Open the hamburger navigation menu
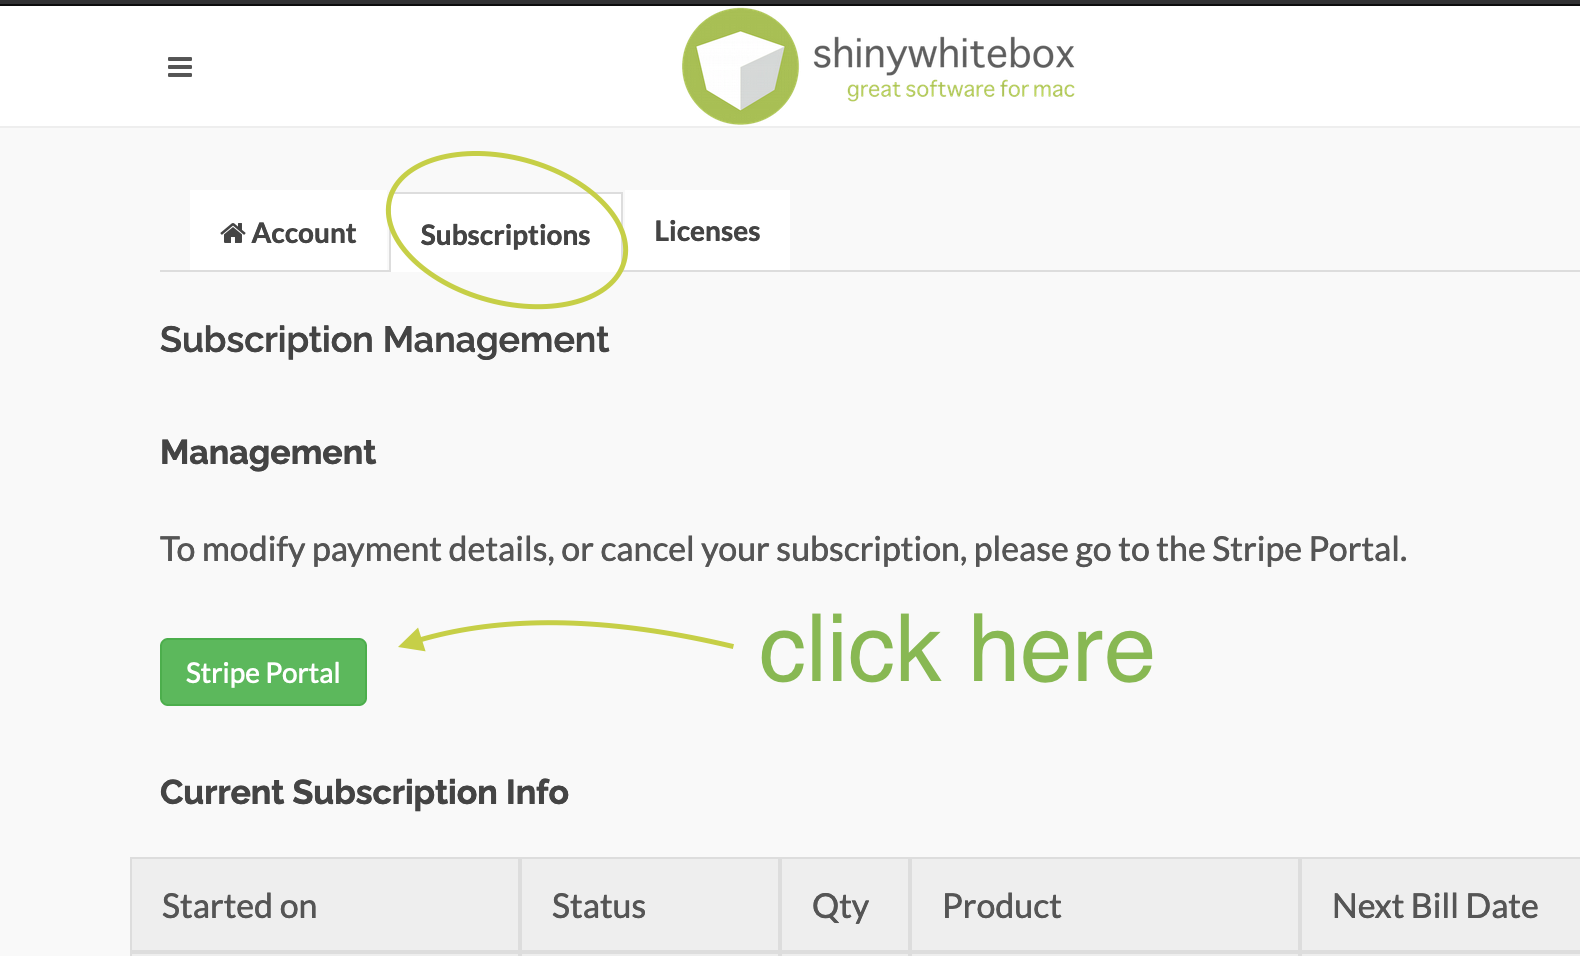Image resolution: width=1580 pixels, height=956 pixels. click(x=180, y=67)
